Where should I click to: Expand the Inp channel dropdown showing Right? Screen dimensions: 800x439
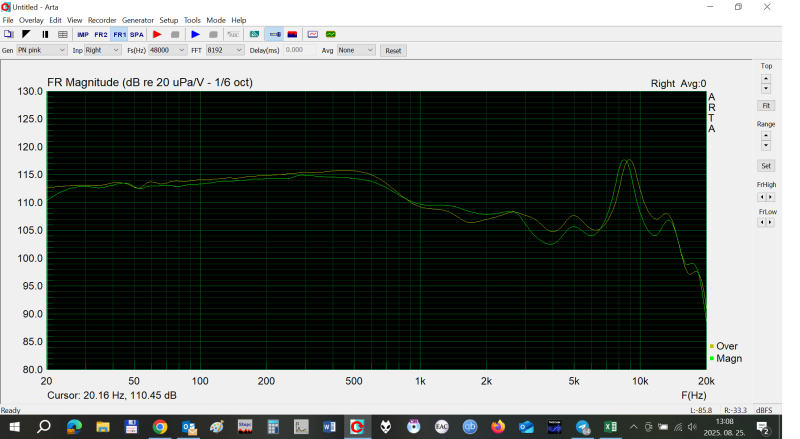[x=102, y=50]
